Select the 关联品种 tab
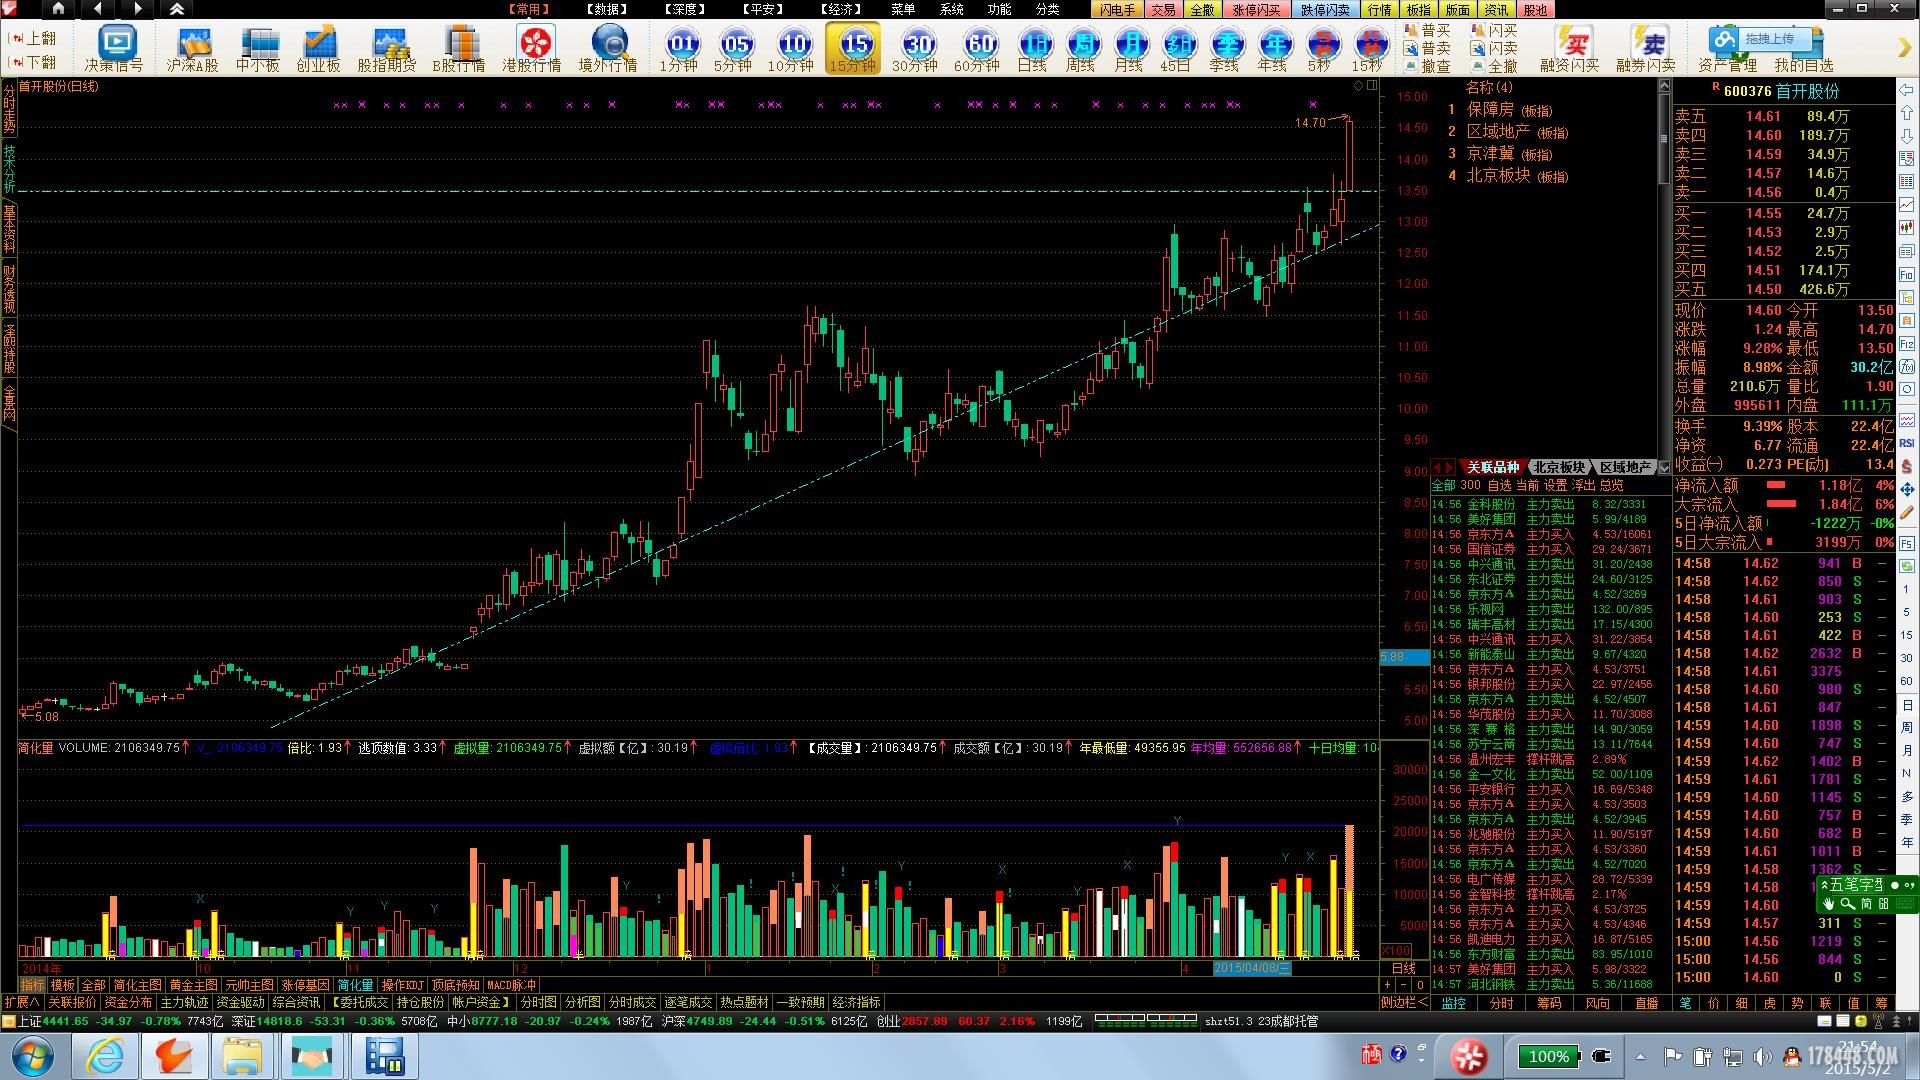Viewport: 1920px width, 1080px height. point(1492,467)
